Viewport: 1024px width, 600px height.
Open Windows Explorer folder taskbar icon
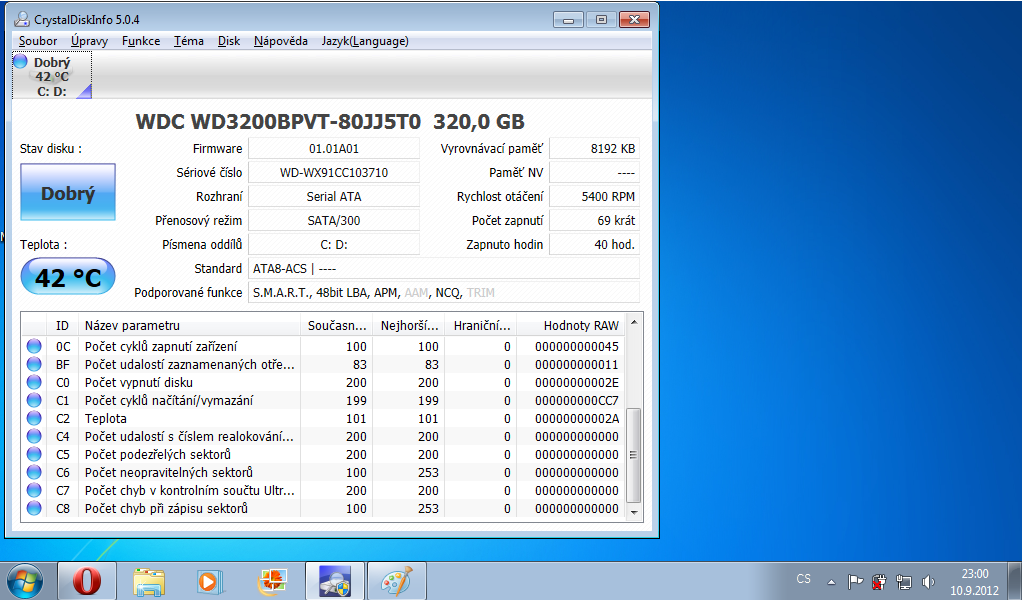[x=149, y=580]
